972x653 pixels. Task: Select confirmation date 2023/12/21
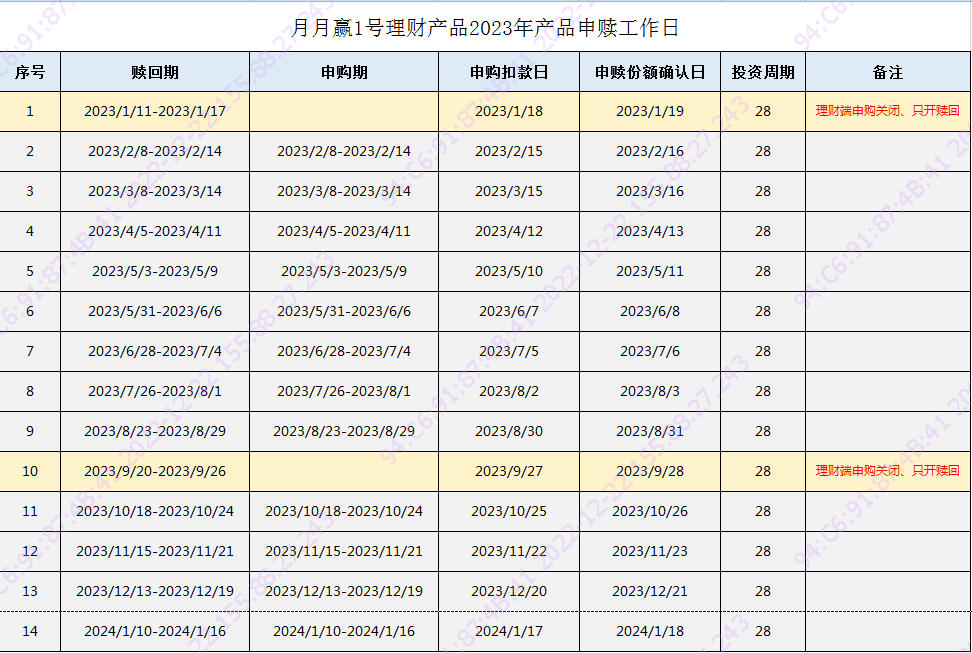[x=650, y=592]
